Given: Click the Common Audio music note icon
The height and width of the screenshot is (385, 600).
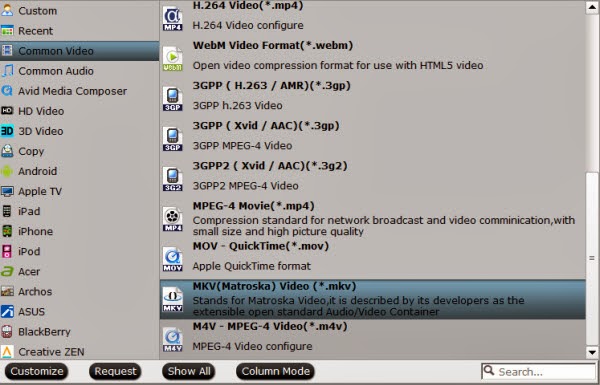Looking at the screenshot, I should tap(7, 71).
